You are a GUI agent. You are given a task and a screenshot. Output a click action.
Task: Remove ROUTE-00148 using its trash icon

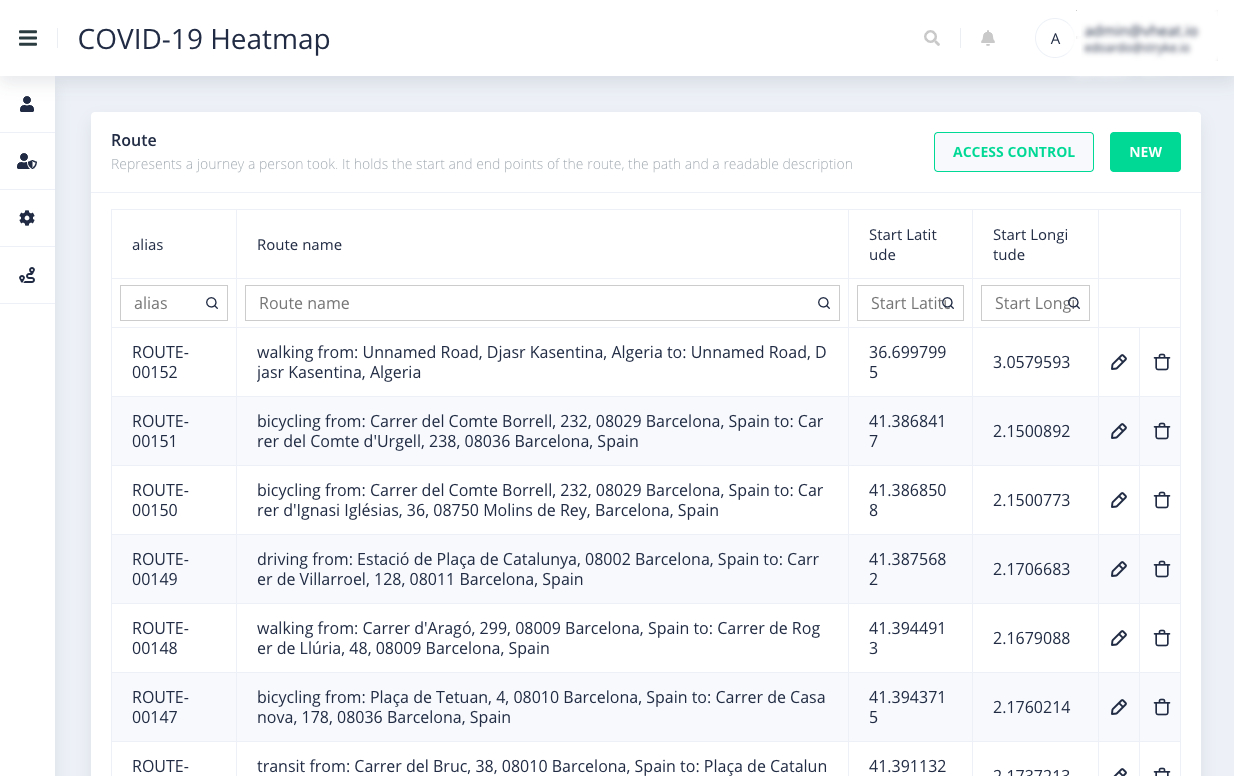coord(1162,638)
